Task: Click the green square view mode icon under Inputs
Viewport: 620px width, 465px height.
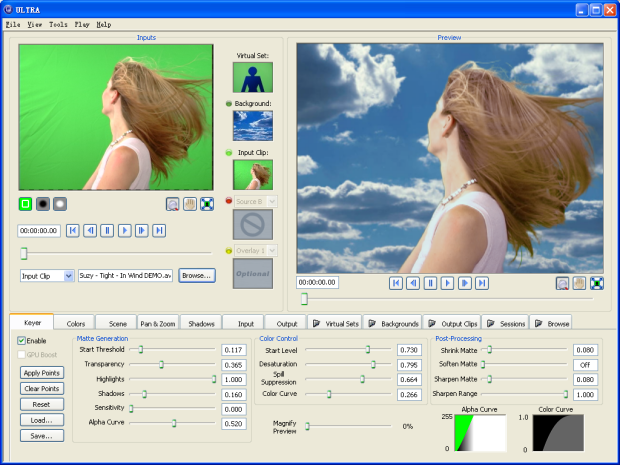Action: click(x=25, y=204)
